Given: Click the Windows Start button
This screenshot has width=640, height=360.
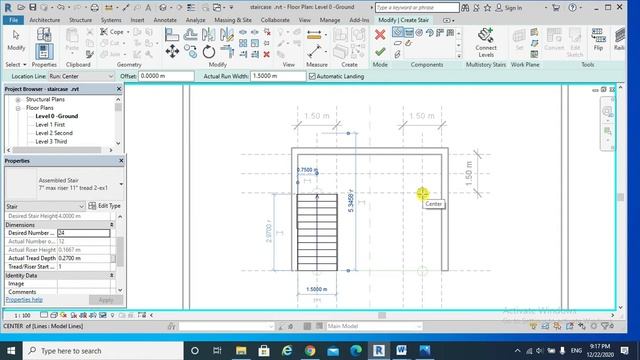Looking at the screenshot, I should pyautogui.click(x=11, y=351).
